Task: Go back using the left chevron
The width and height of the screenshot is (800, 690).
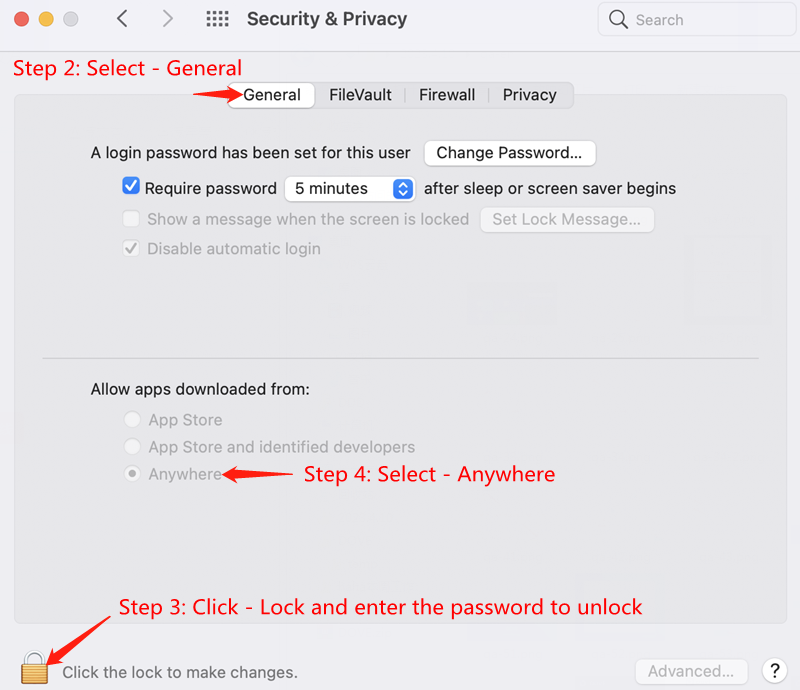Action: pyautogui.click(x=122, y=19)
